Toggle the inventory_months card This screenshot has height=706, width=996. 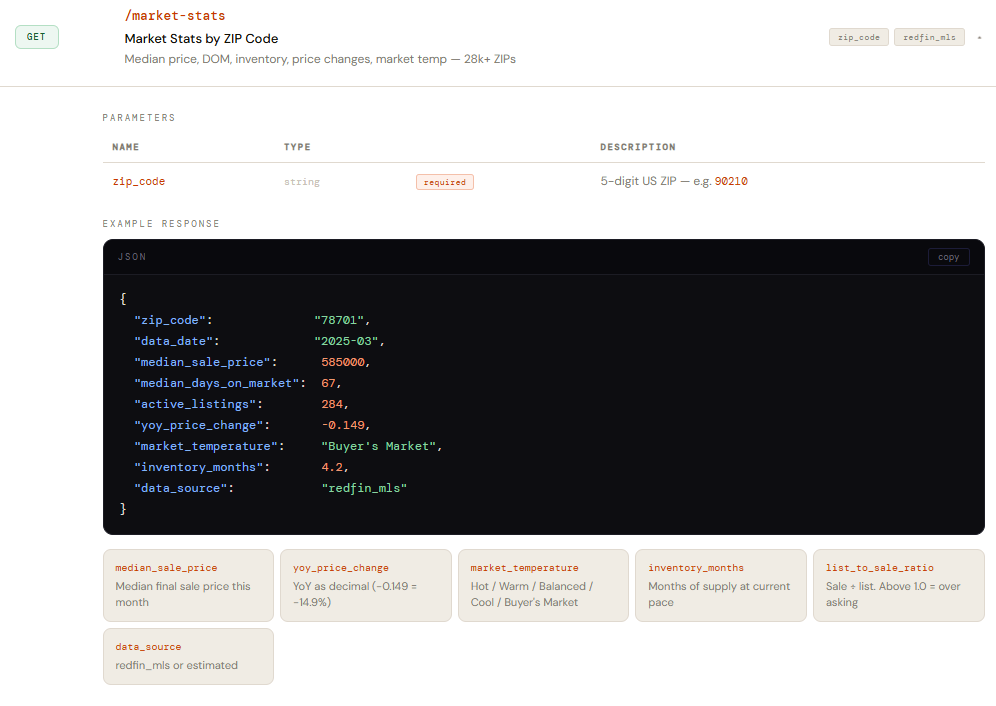pyautogui.click(x=720, y=585)
